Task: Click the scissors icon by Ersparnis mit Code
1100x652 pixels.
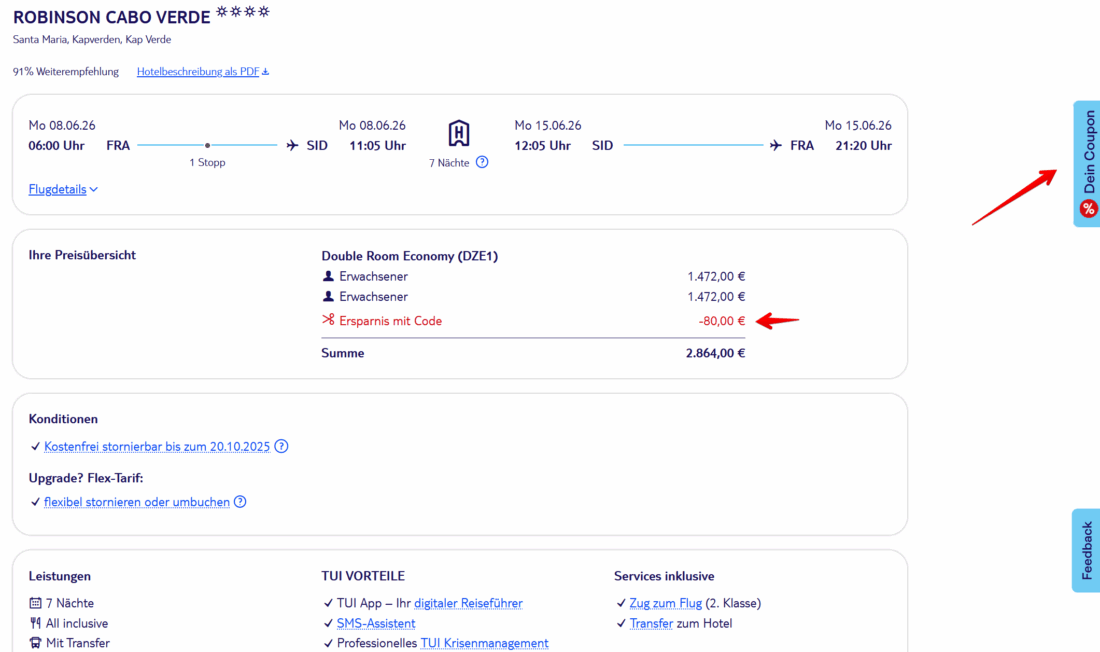Action: (x=328, y=320)
